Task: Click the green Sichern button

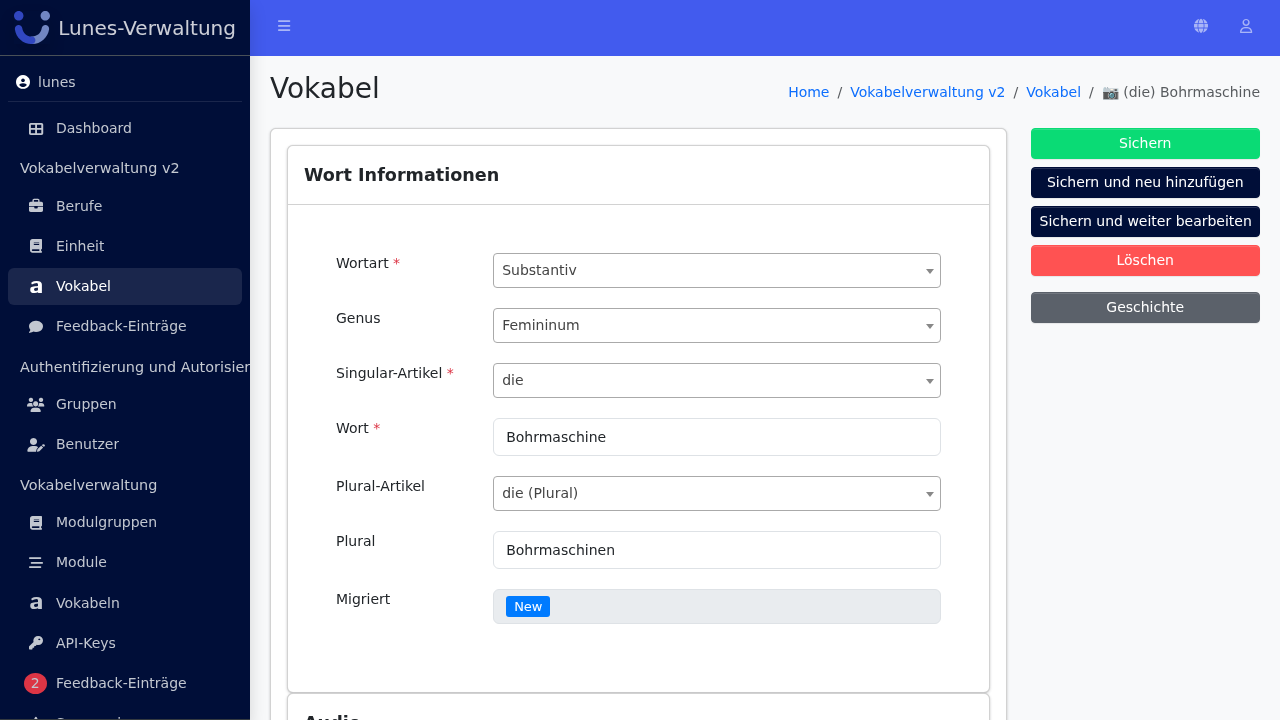Action: [1145, 143]
